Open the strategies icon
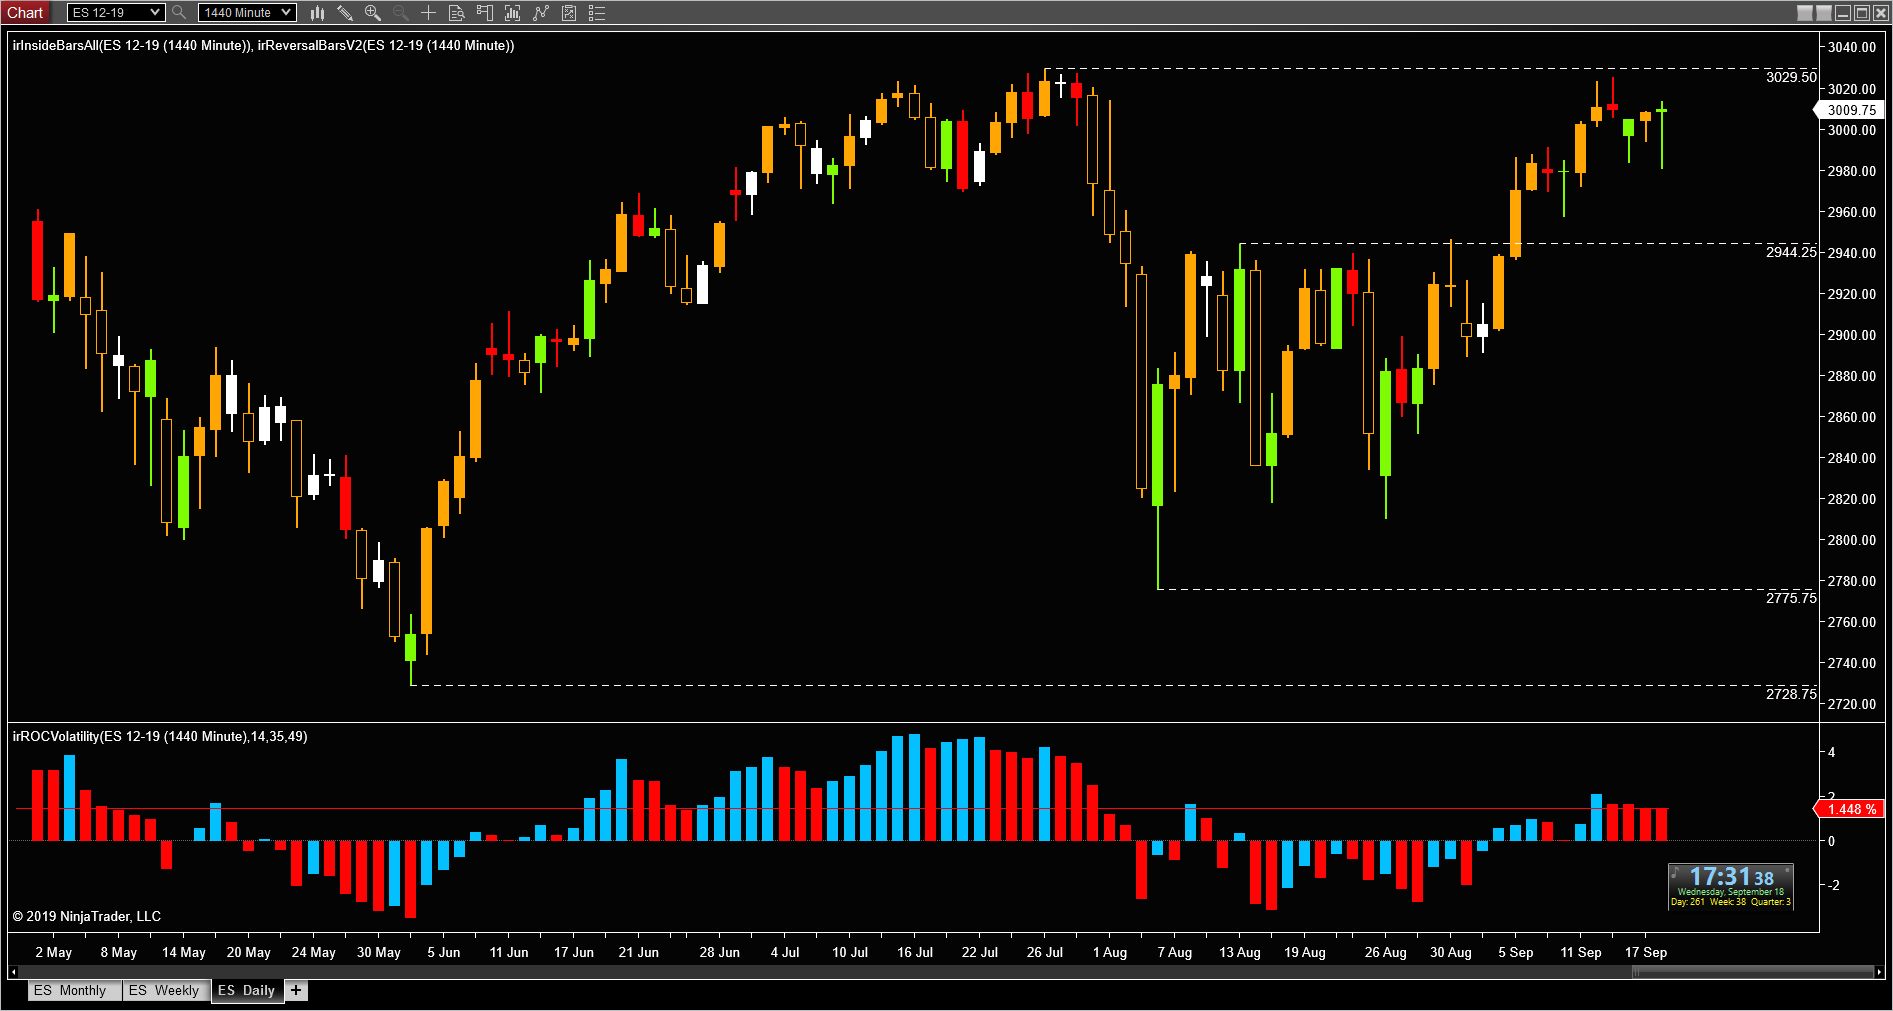 tap(569, 13)
